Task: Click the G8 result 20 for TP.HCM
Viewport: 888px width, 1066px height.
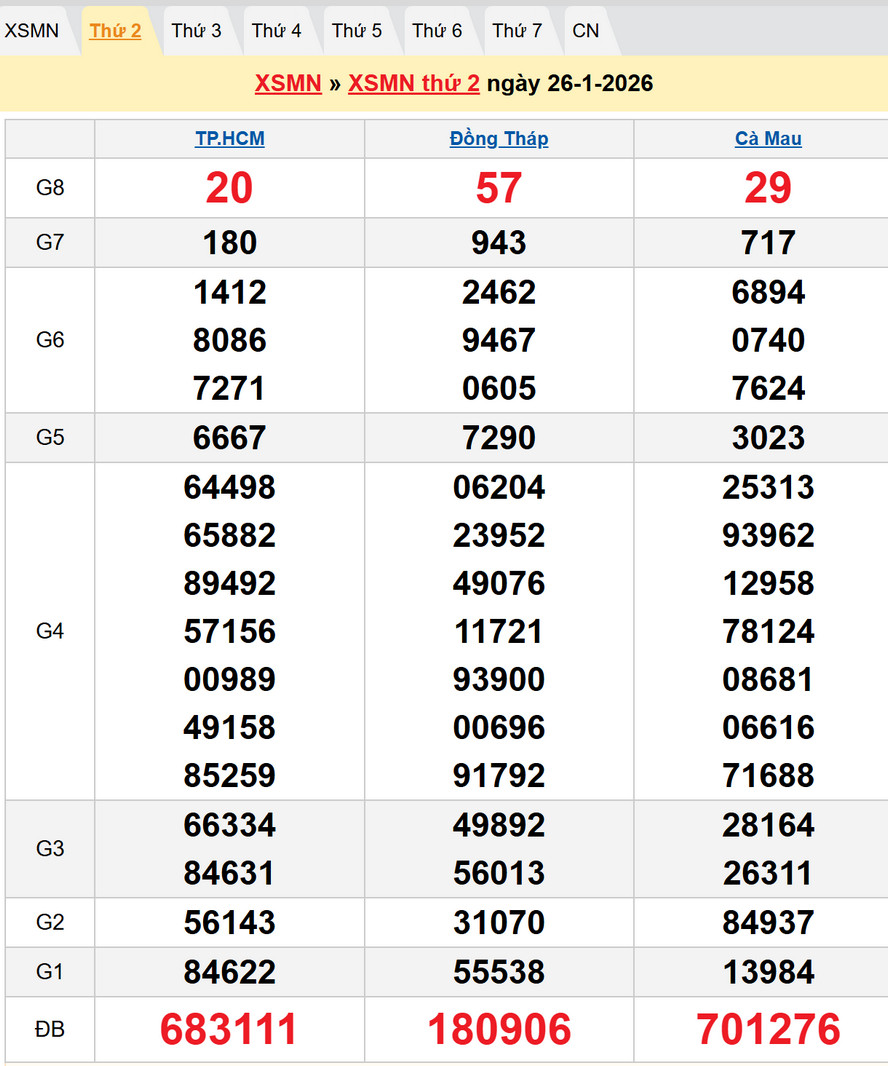Action: [229, 188]
